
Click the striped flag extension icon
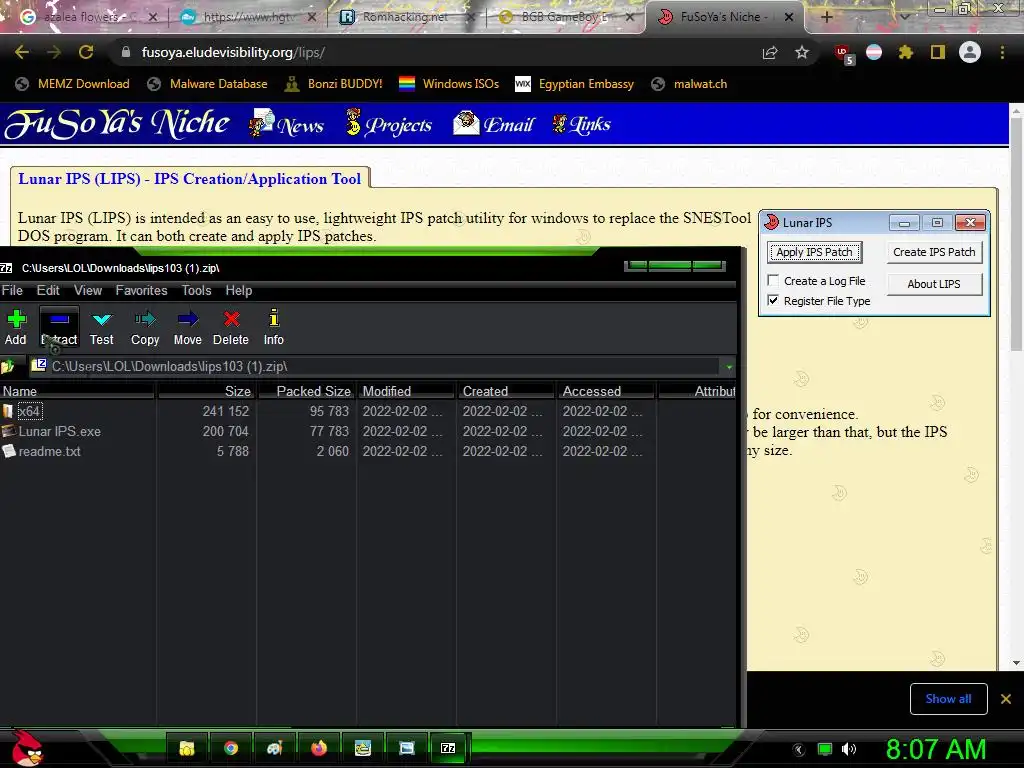coord(874,52)
